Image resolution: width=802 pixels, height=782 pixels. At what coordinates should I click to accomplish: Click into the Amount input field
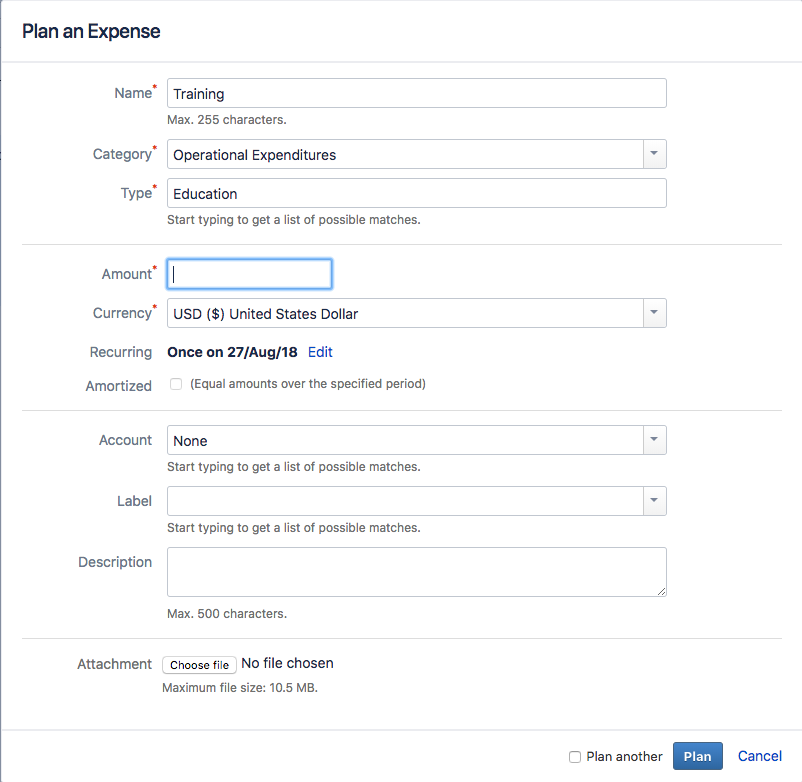click(249, 273)
